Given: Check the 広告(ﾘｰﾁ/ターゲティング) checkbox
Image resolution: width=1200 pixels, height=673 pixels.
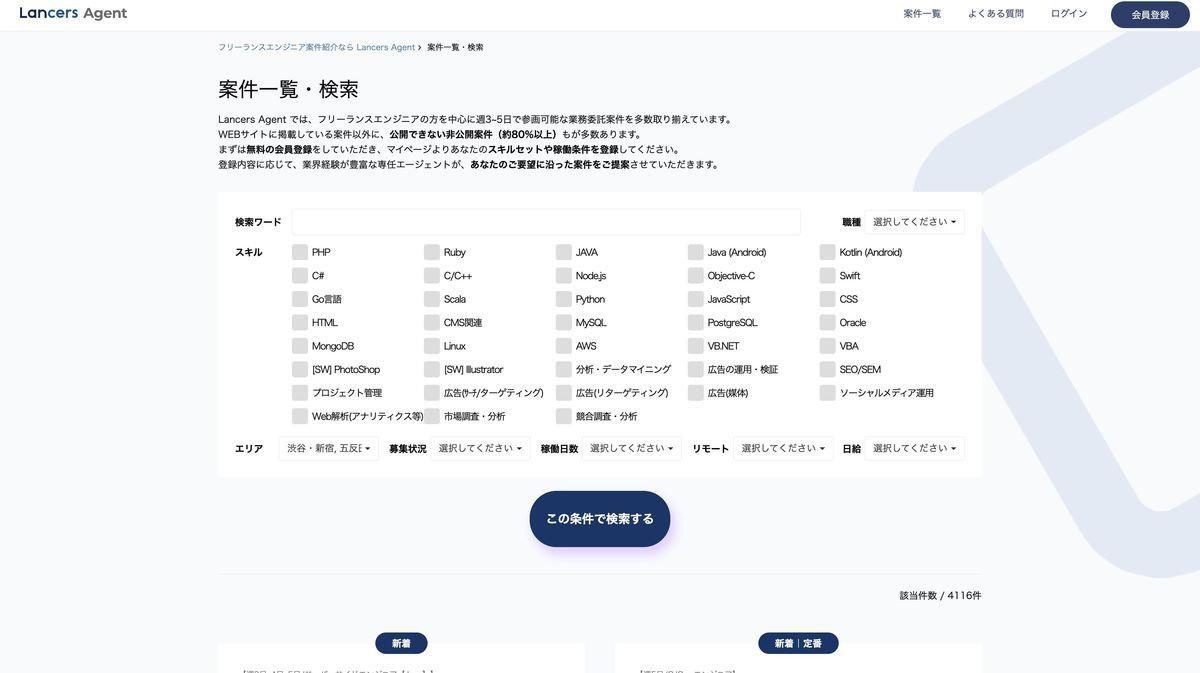Looking at the screenshot, I should pyautogui.click(x=432, y=393).
